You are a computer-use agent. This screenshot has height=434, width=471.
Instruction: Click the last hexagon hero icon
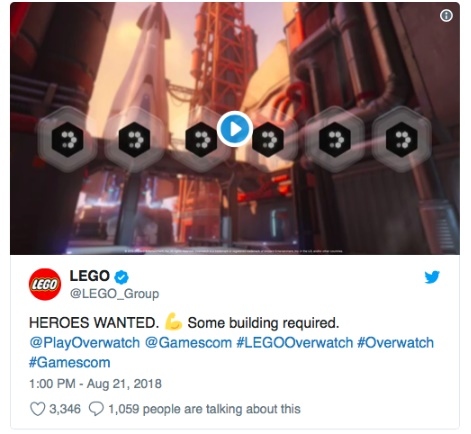click(402, 139)
